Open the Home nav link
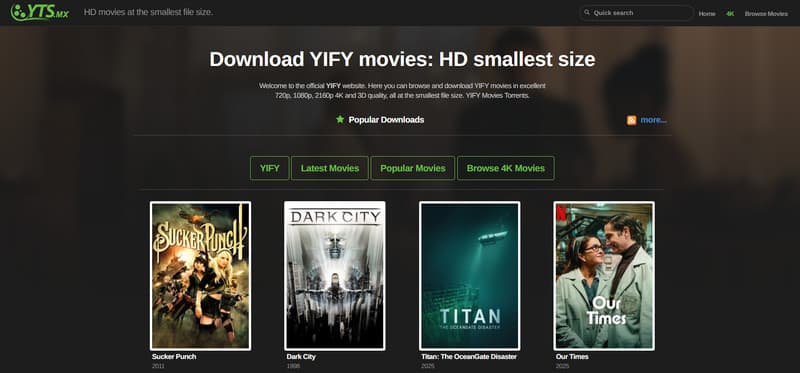The image size is (800, 373). pyautogui.click(x=707, y=14)
